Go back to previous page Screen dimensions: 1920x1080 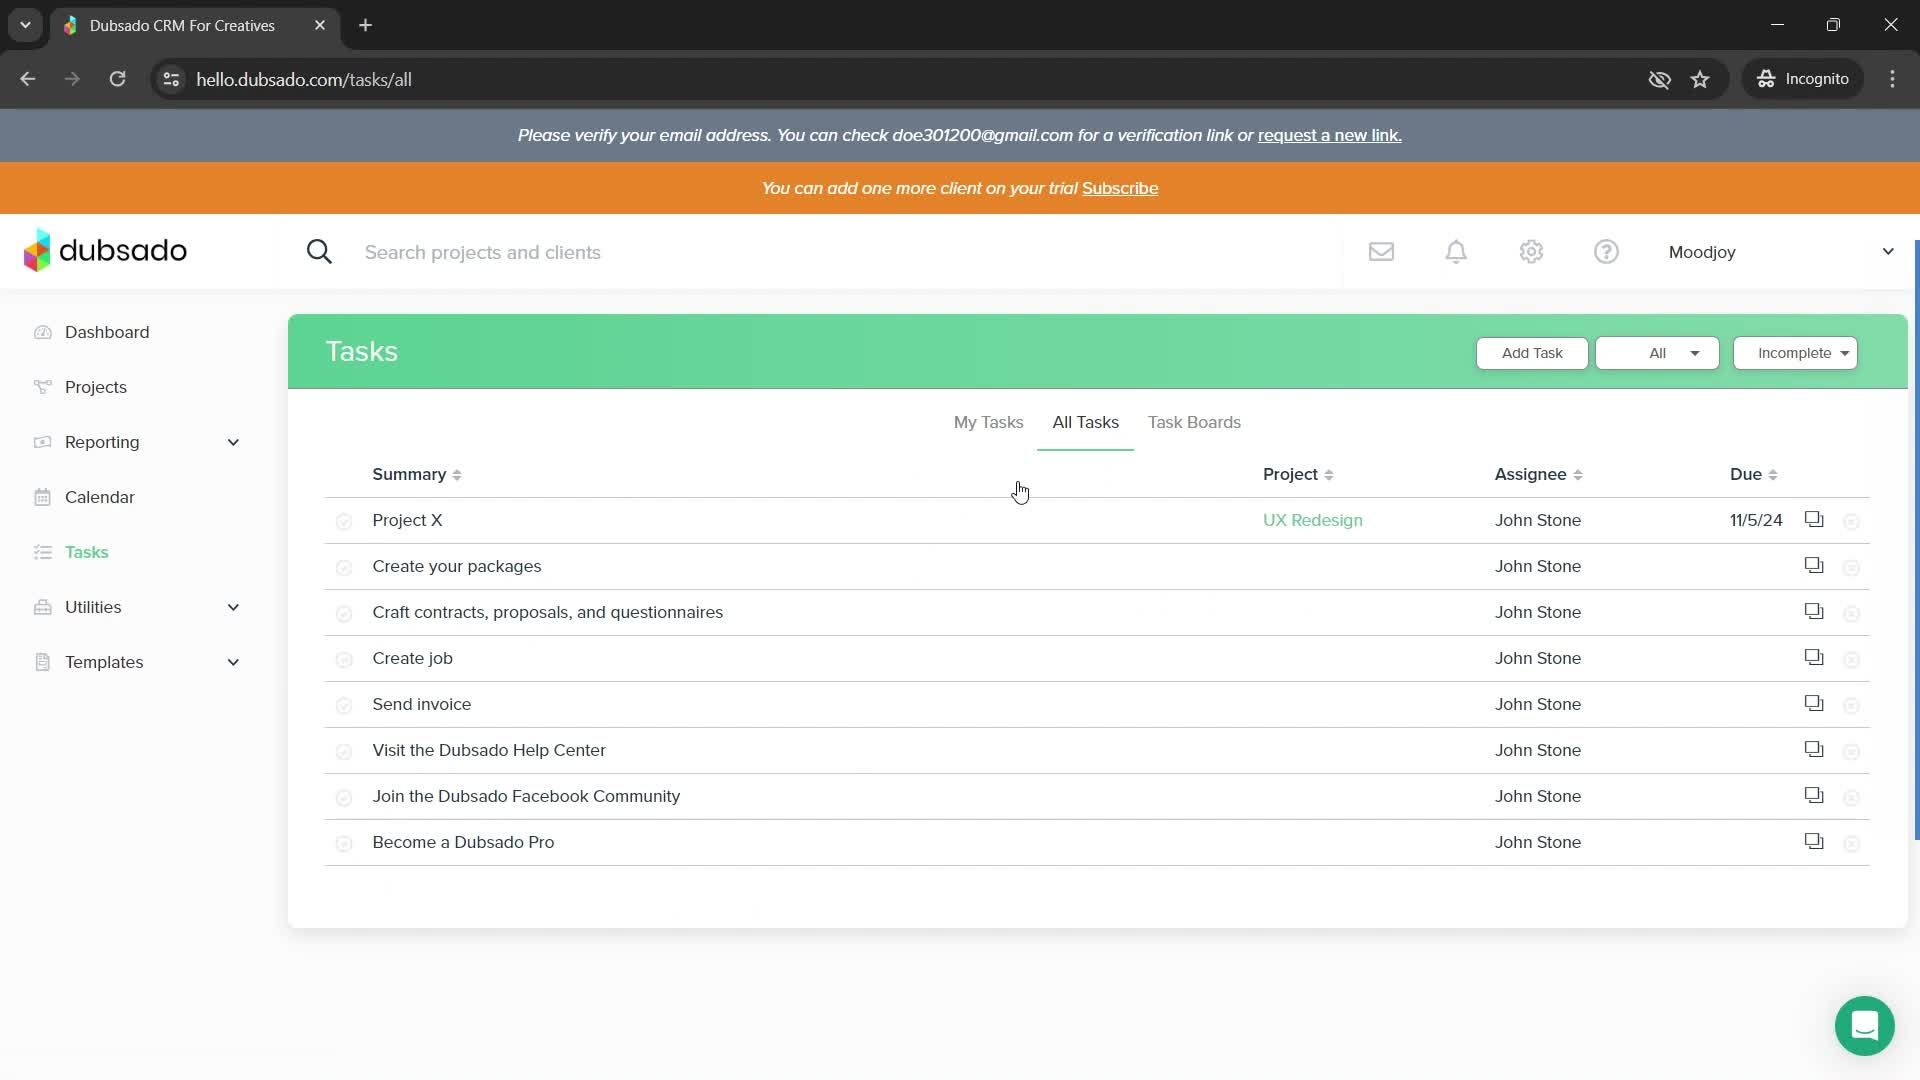click(28, 79)
